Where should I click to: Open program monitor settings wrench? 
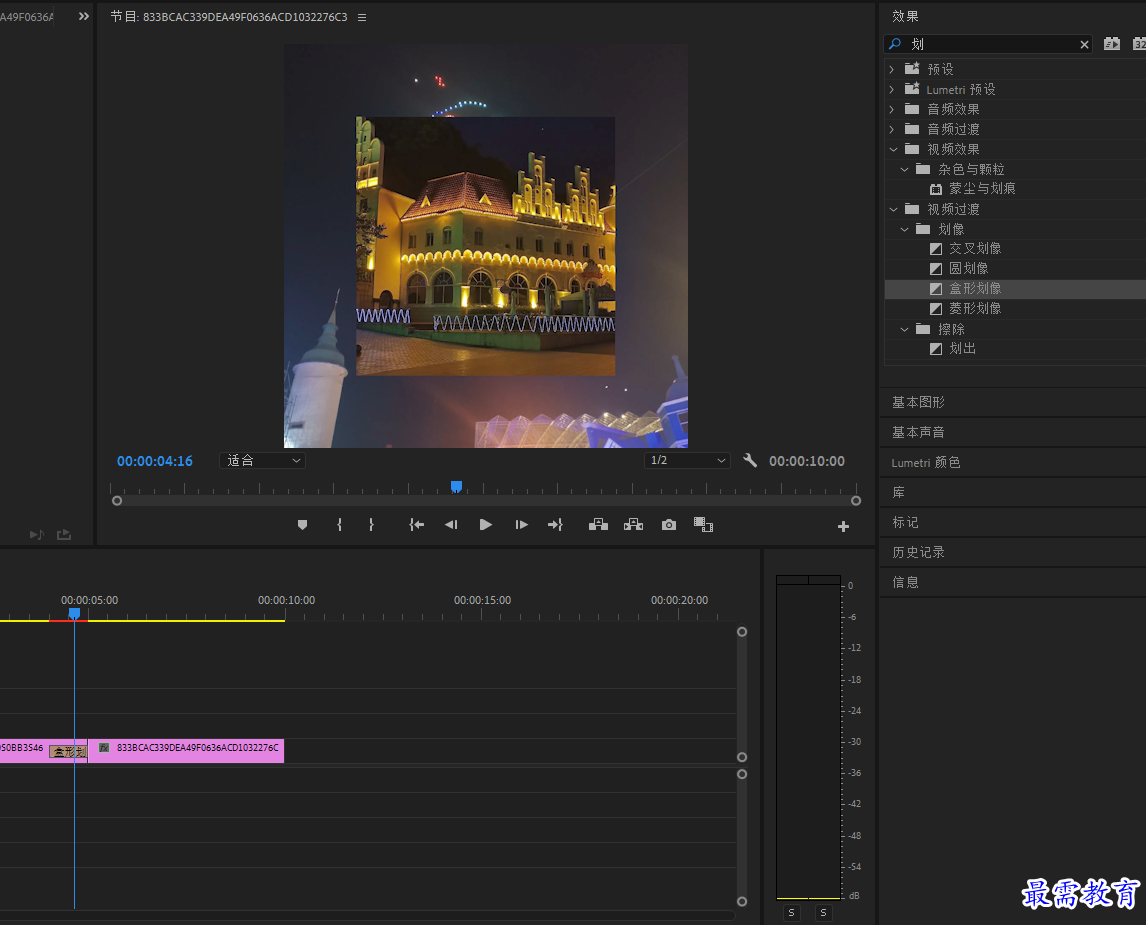(x=750, y=460)
